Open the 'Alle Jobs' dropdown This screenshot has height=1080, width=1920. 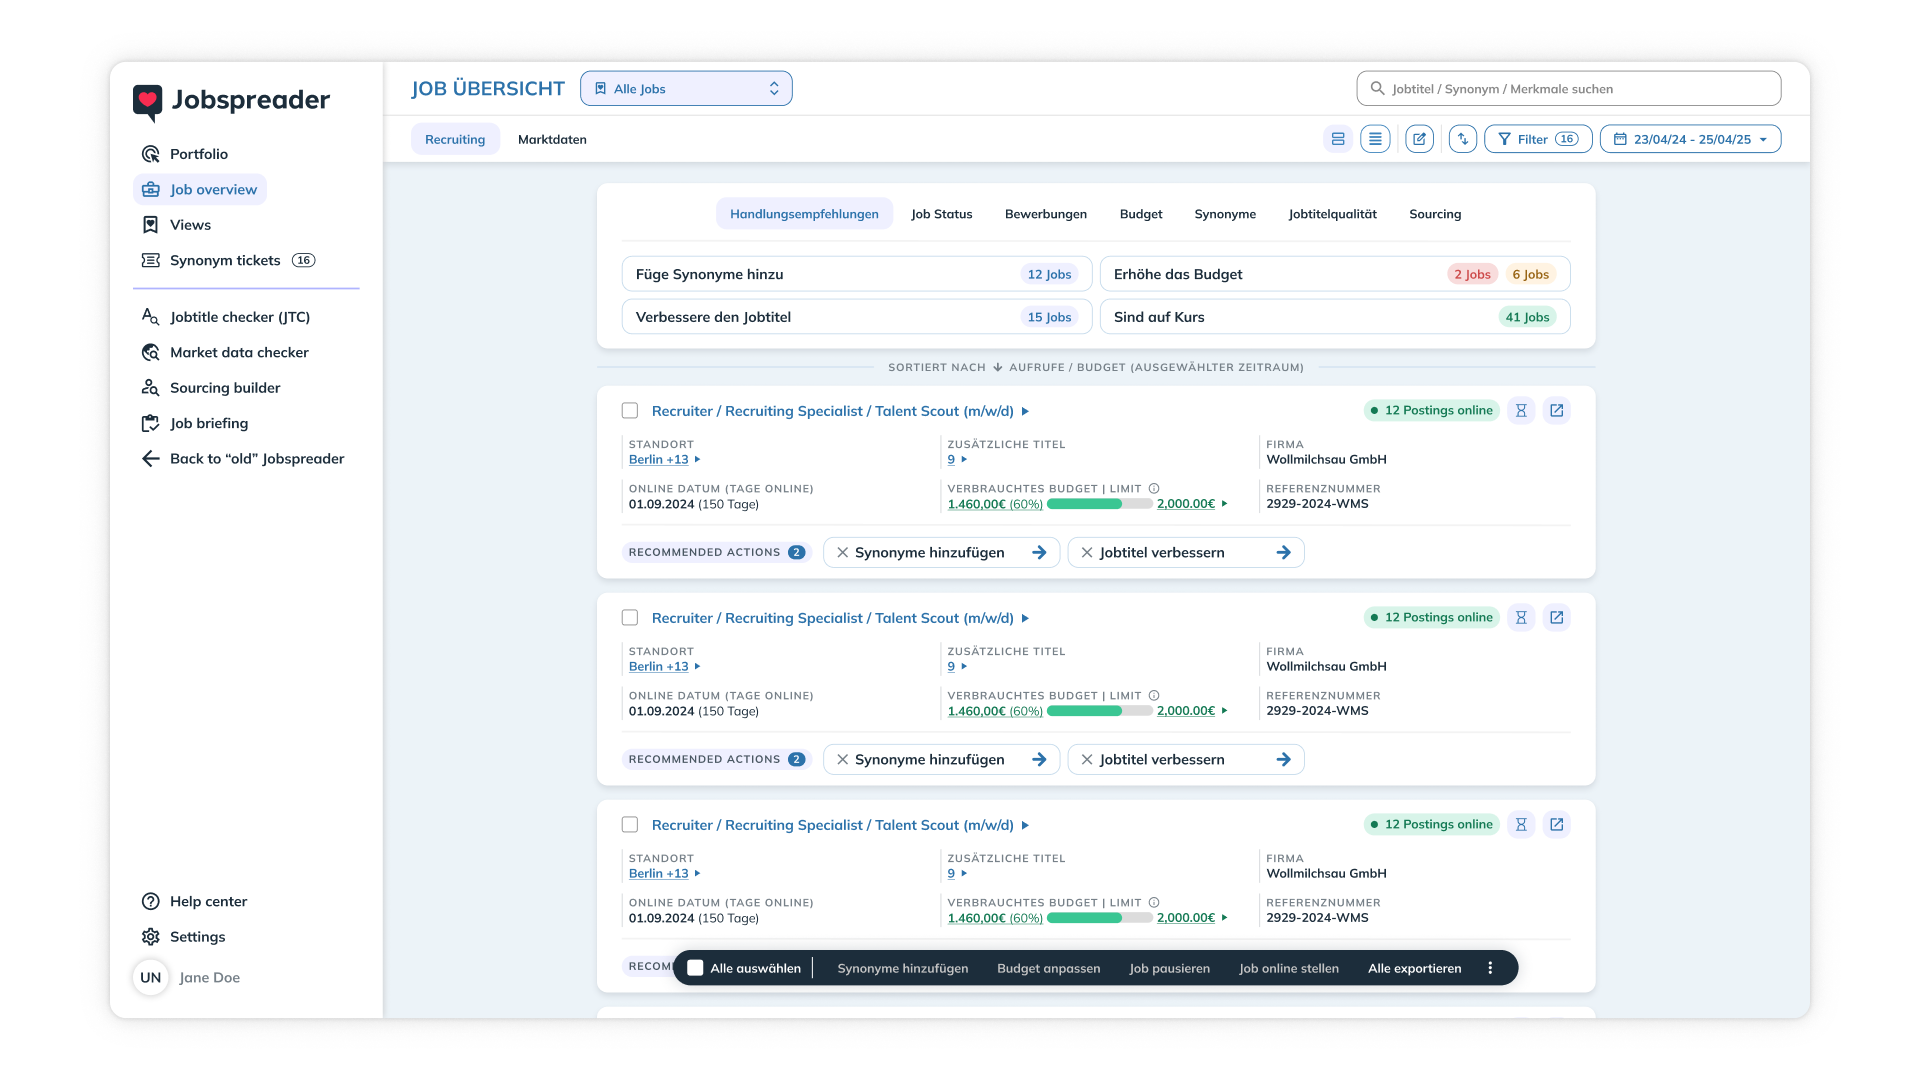point(686,89)
